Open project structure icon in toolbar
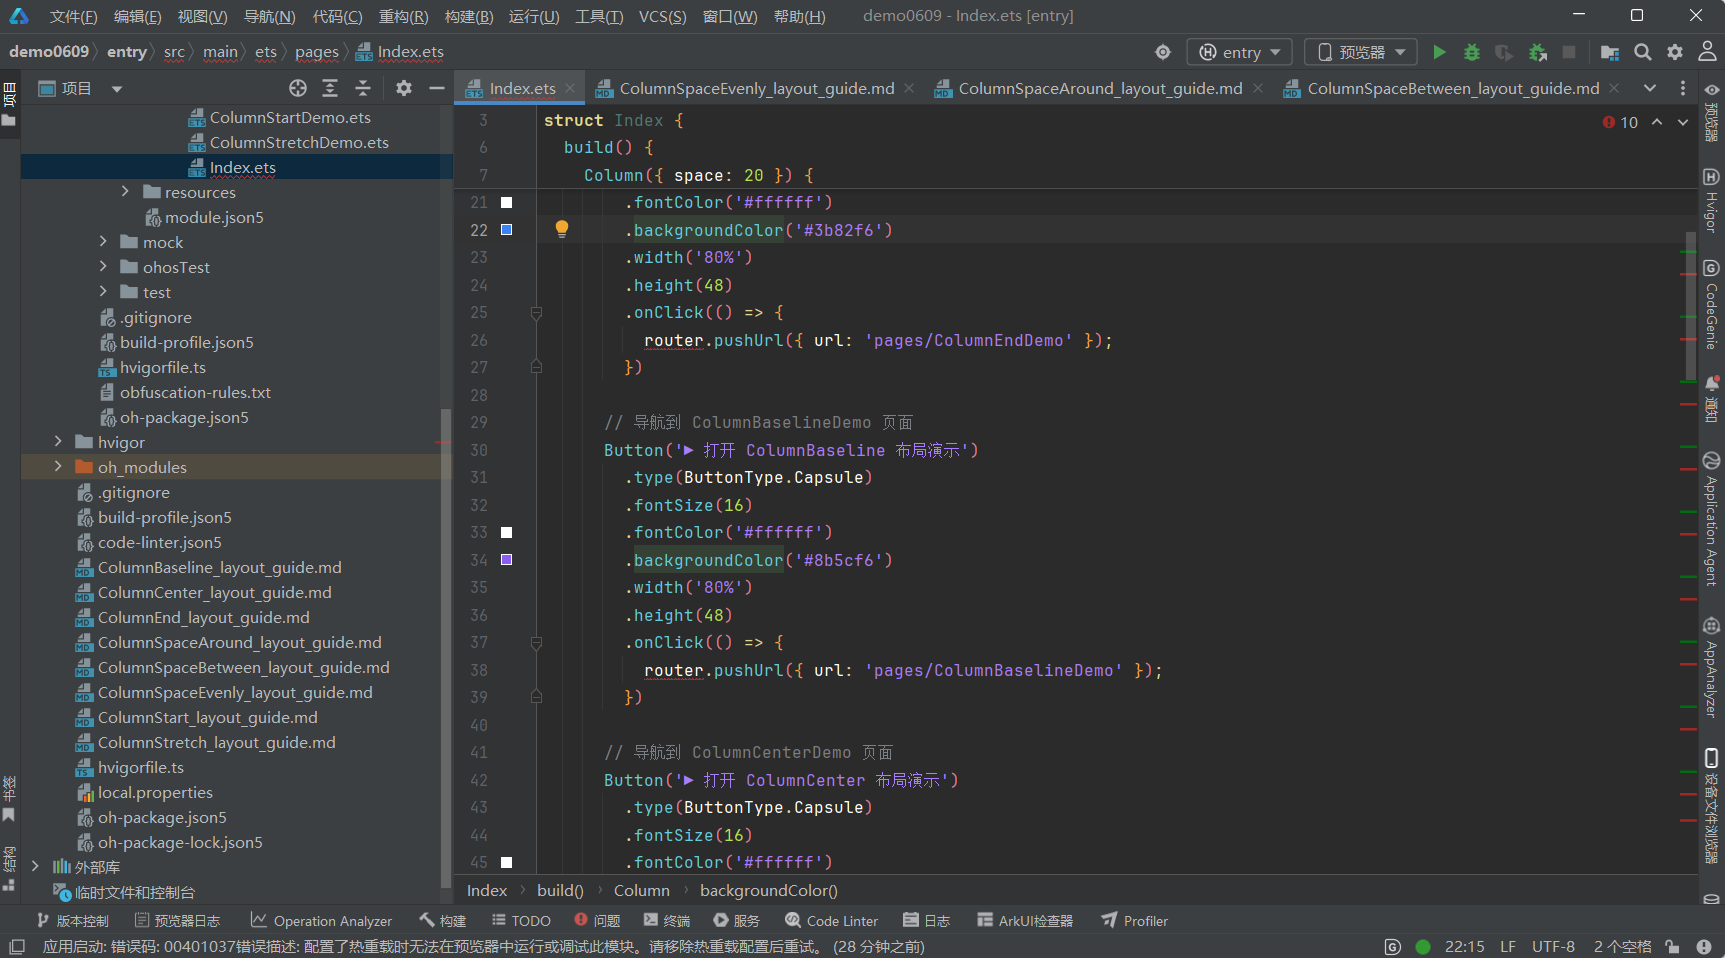The image size is (1725, 958). 1609,52
